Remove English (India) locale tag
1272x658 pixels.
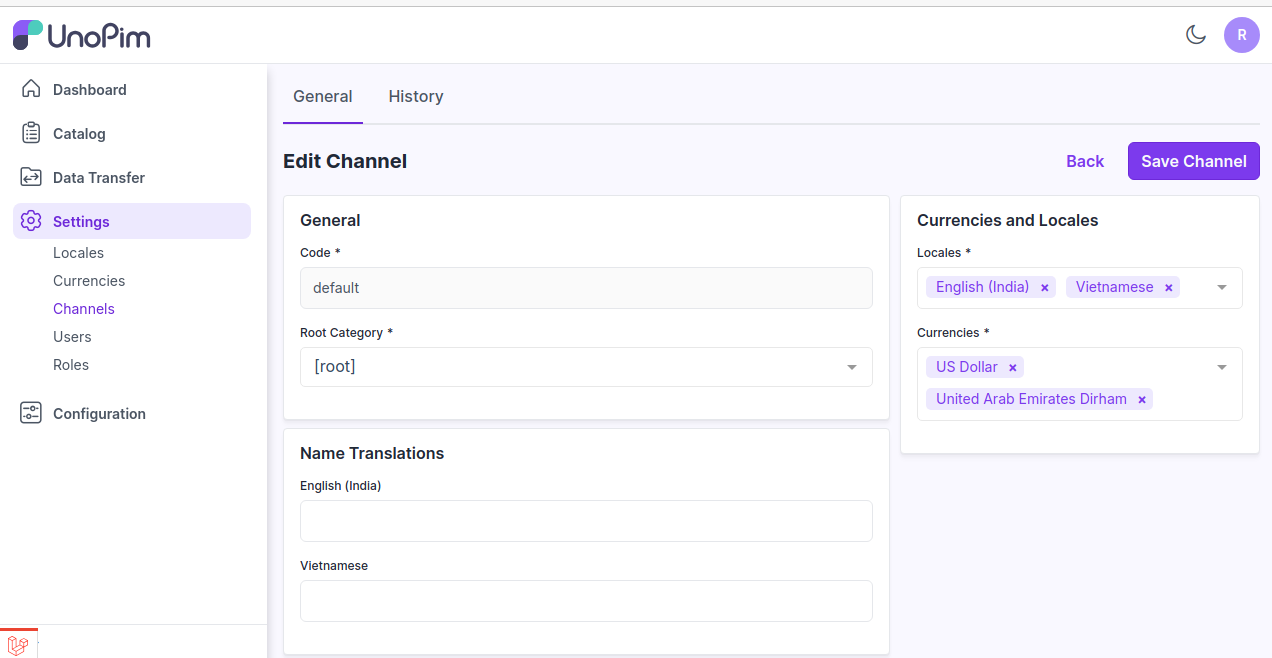point(1044,288)
